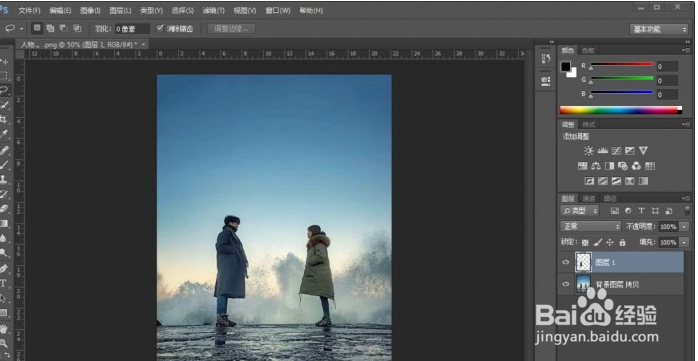Screen dimensions: 698x361
Task: Toggle lock image pixels brush icon
Action: 598,243
